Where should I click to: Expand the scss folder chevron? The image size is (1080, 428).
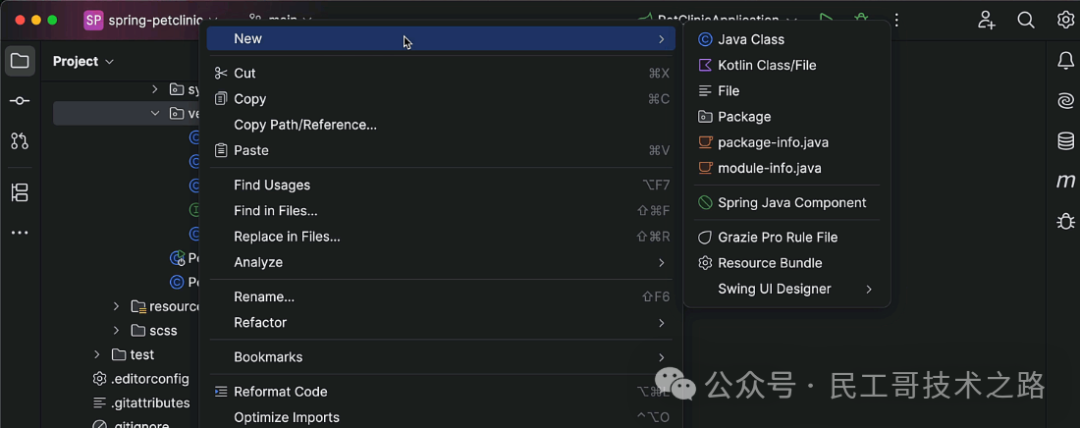pyautogui.click(x=116, y=331)
